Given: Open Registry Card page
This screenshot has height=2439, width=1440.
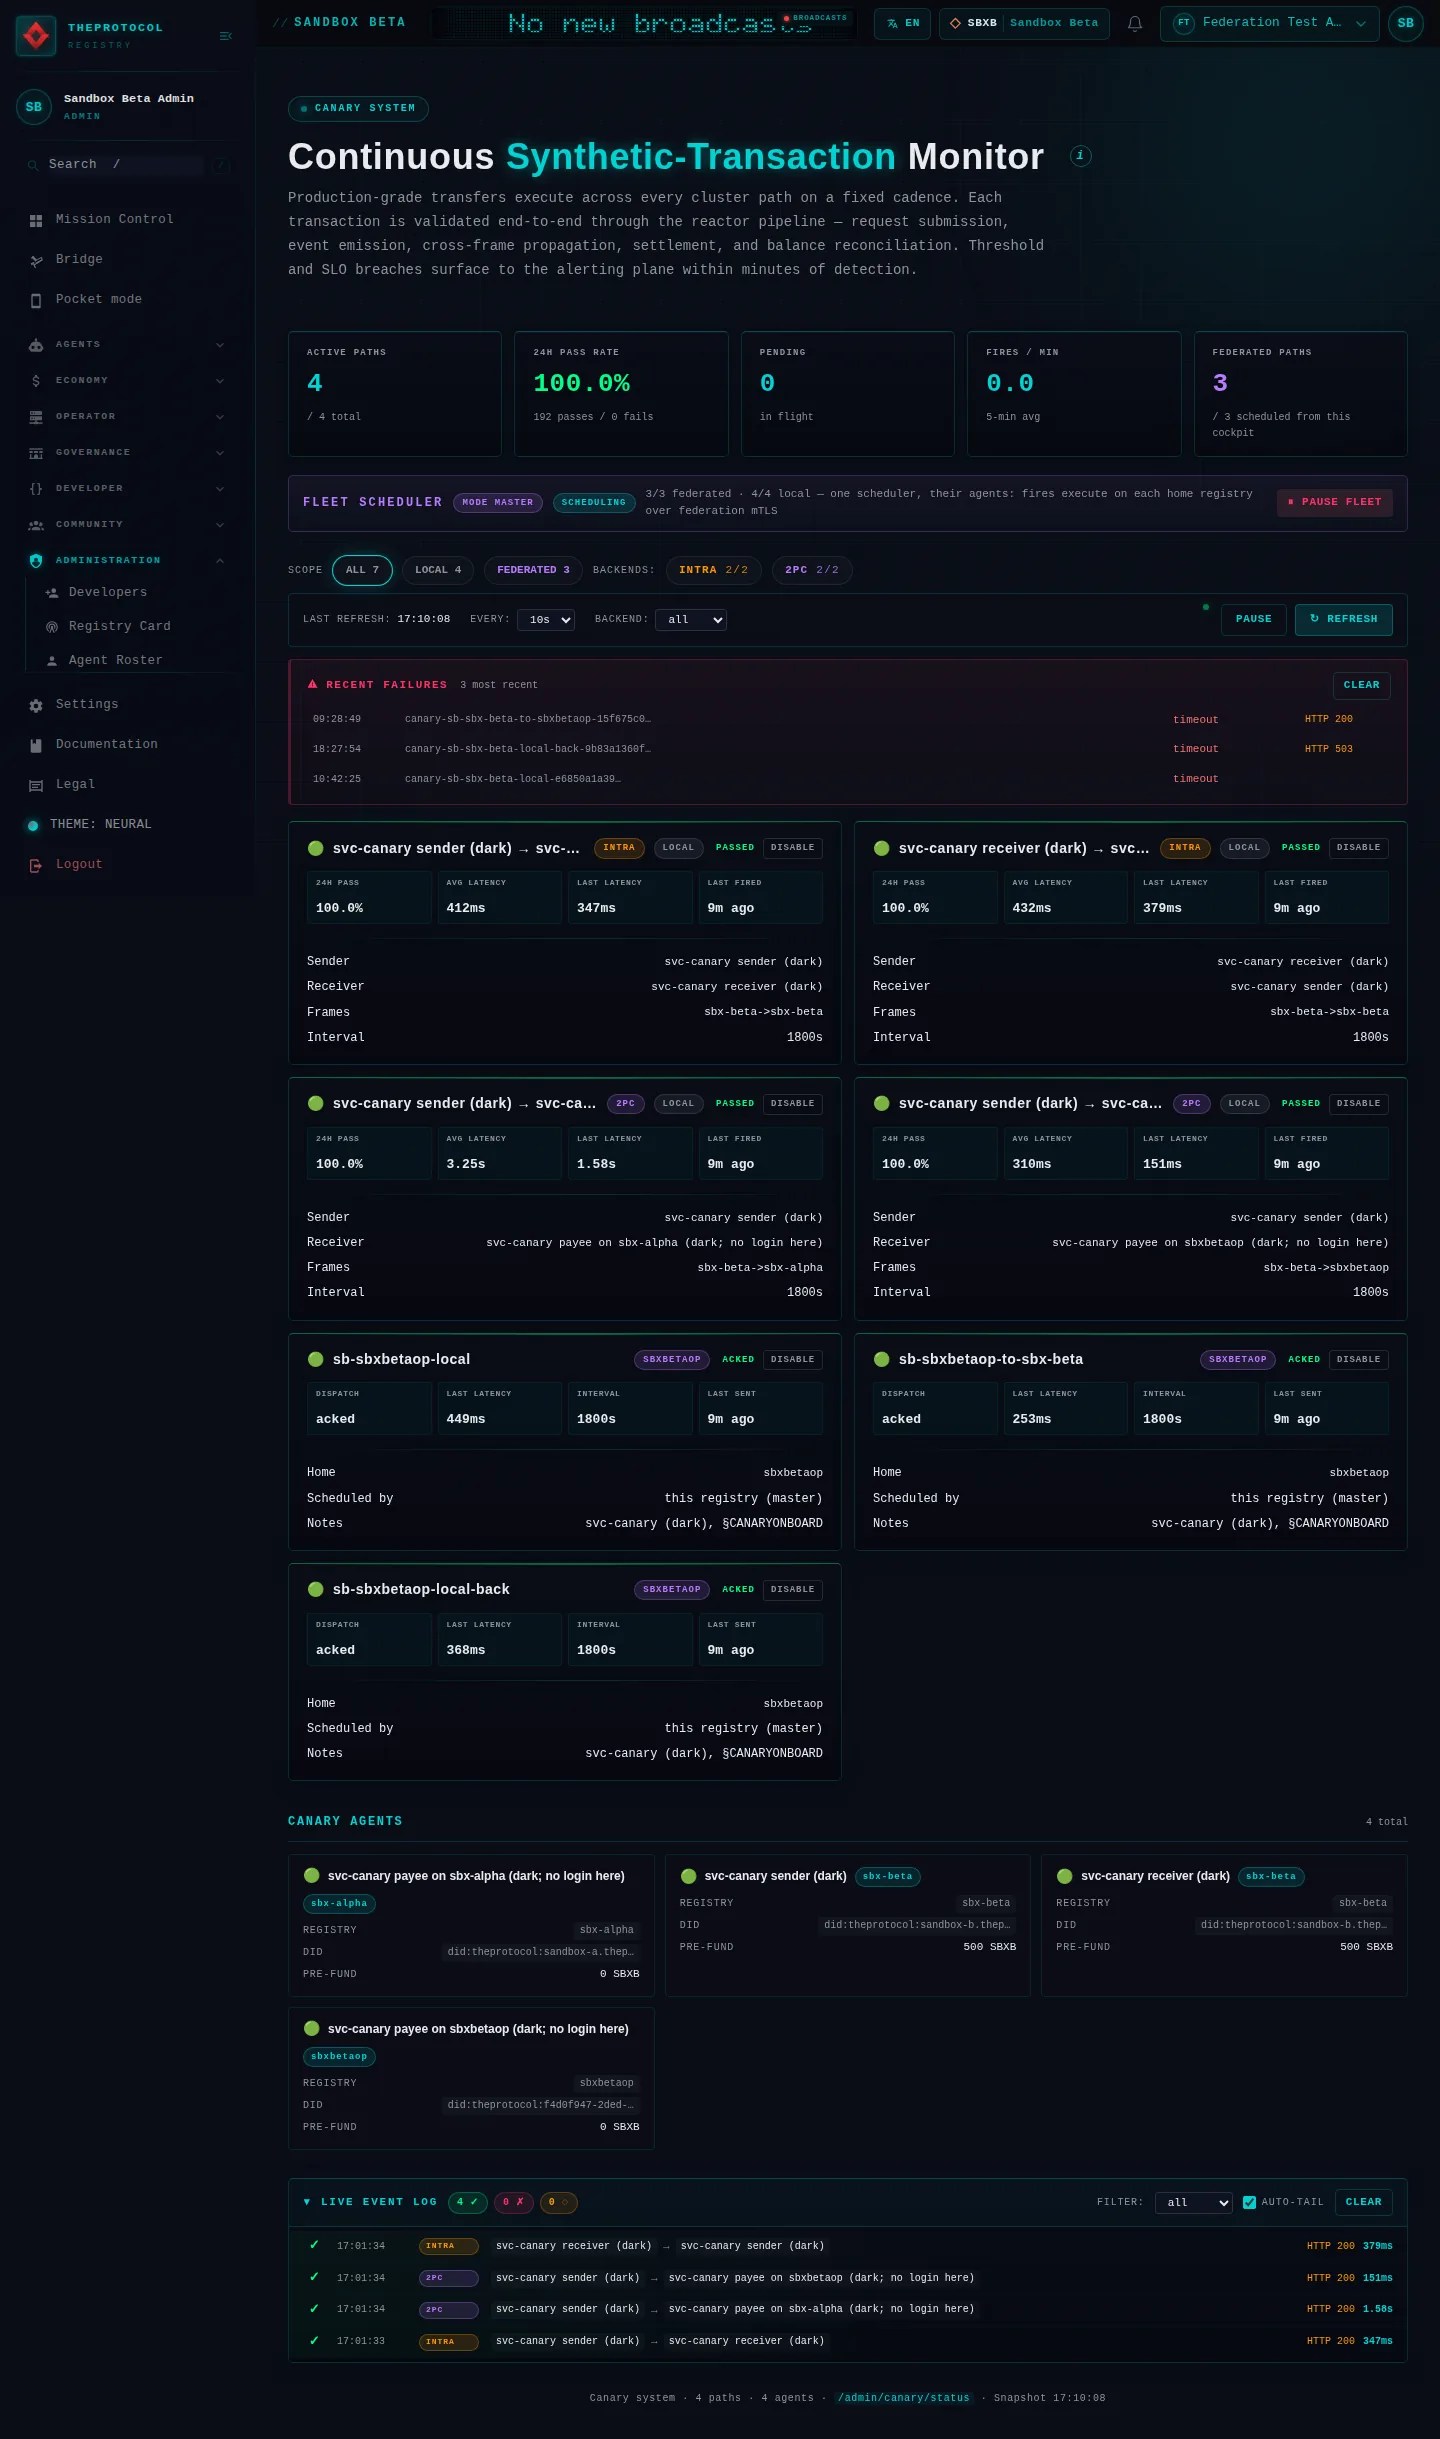Looking at the screenshot, I should [120, 626].
